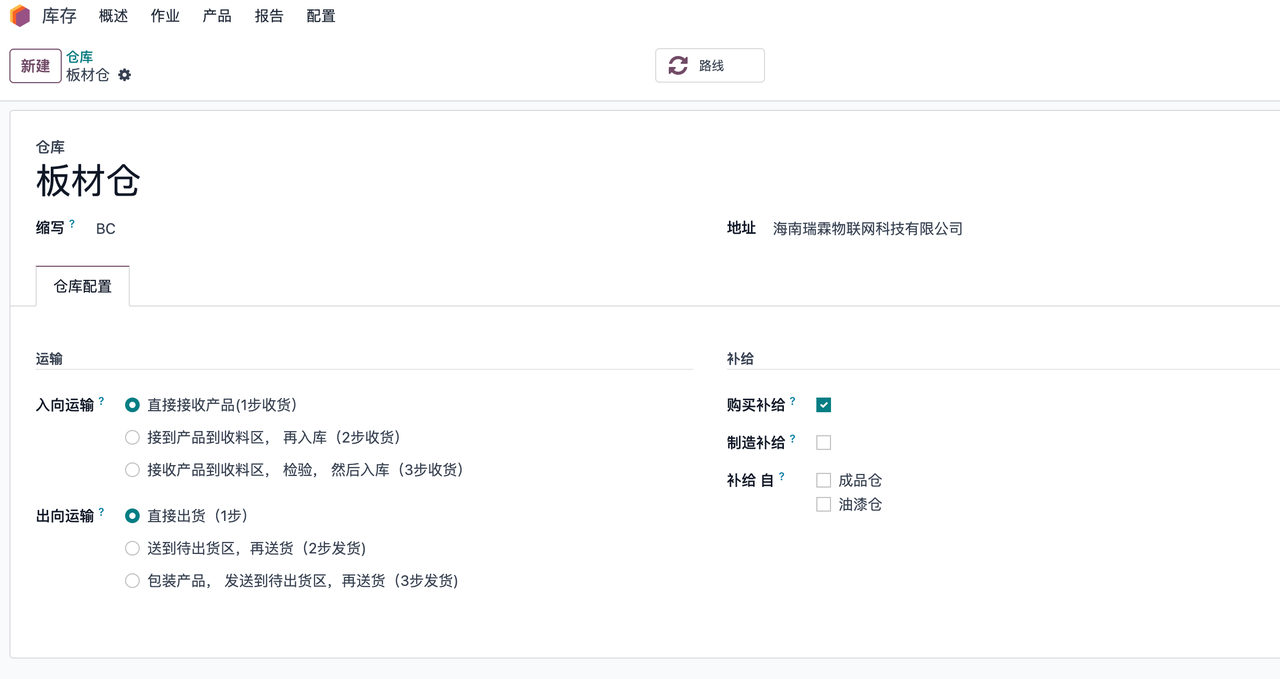Show help tooltip next to 购买补给
The height and width of the screenshot is (679, 1280).
pos(793,400)
